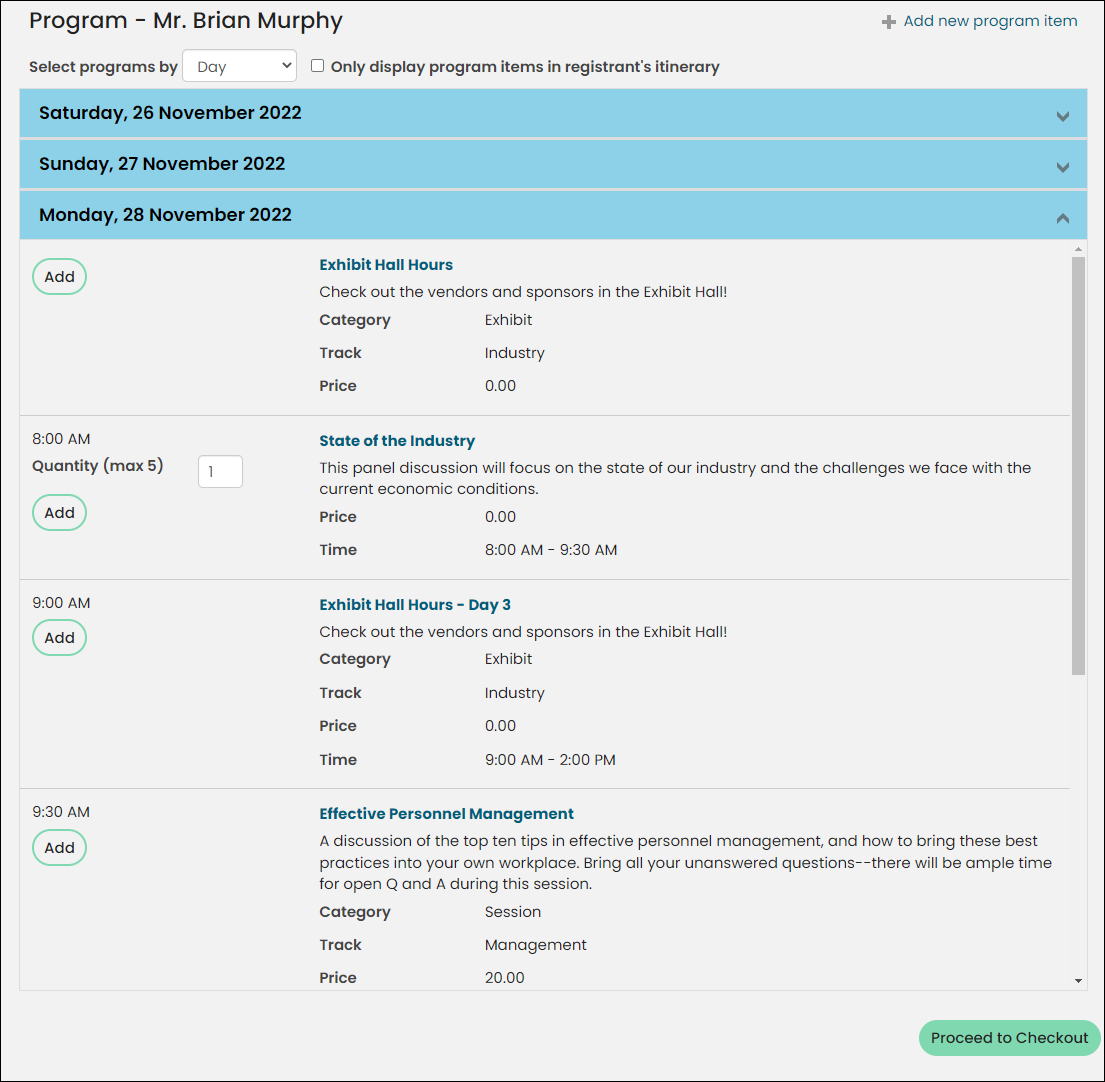Click the scrollbar up arrow
The image size is (1105, 1082).
[x=1078, y=249]
